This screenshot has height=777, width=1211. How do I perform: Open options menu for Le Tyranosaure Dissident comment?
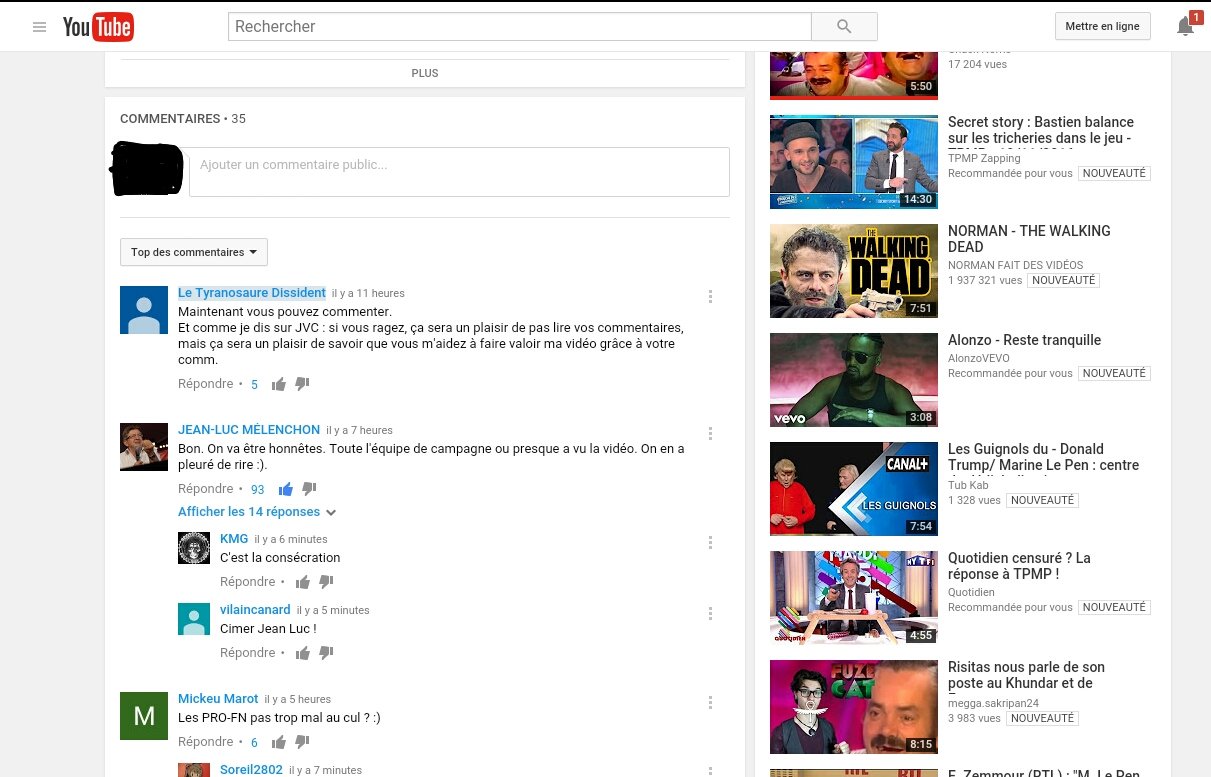coord(710,296)
